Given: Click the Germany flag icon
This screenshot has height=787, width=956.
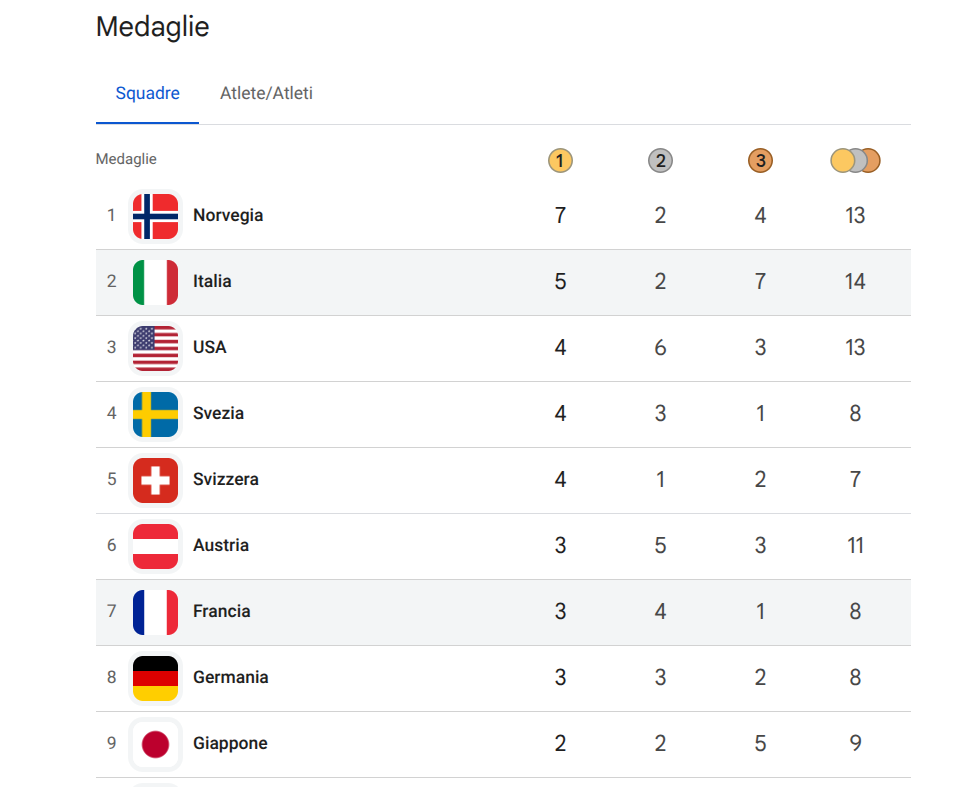Looking at the screenshot, I should tap(155, 678).
